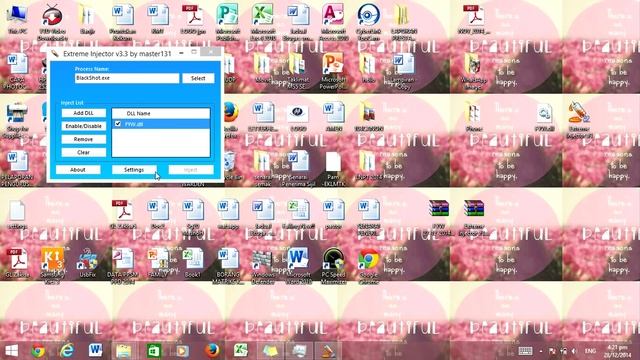Click Clear button in Extreme Injector

coord(84,152)
